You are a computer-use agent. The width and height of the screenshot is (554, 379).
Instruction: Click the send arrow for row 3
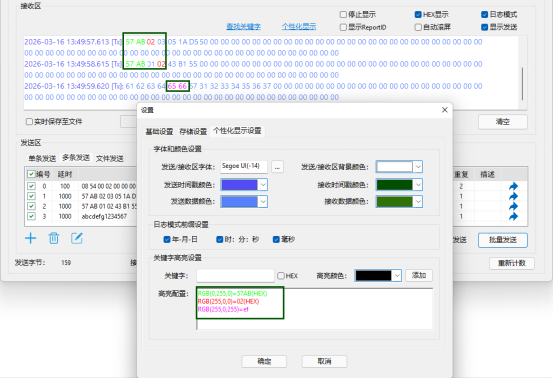513,216
